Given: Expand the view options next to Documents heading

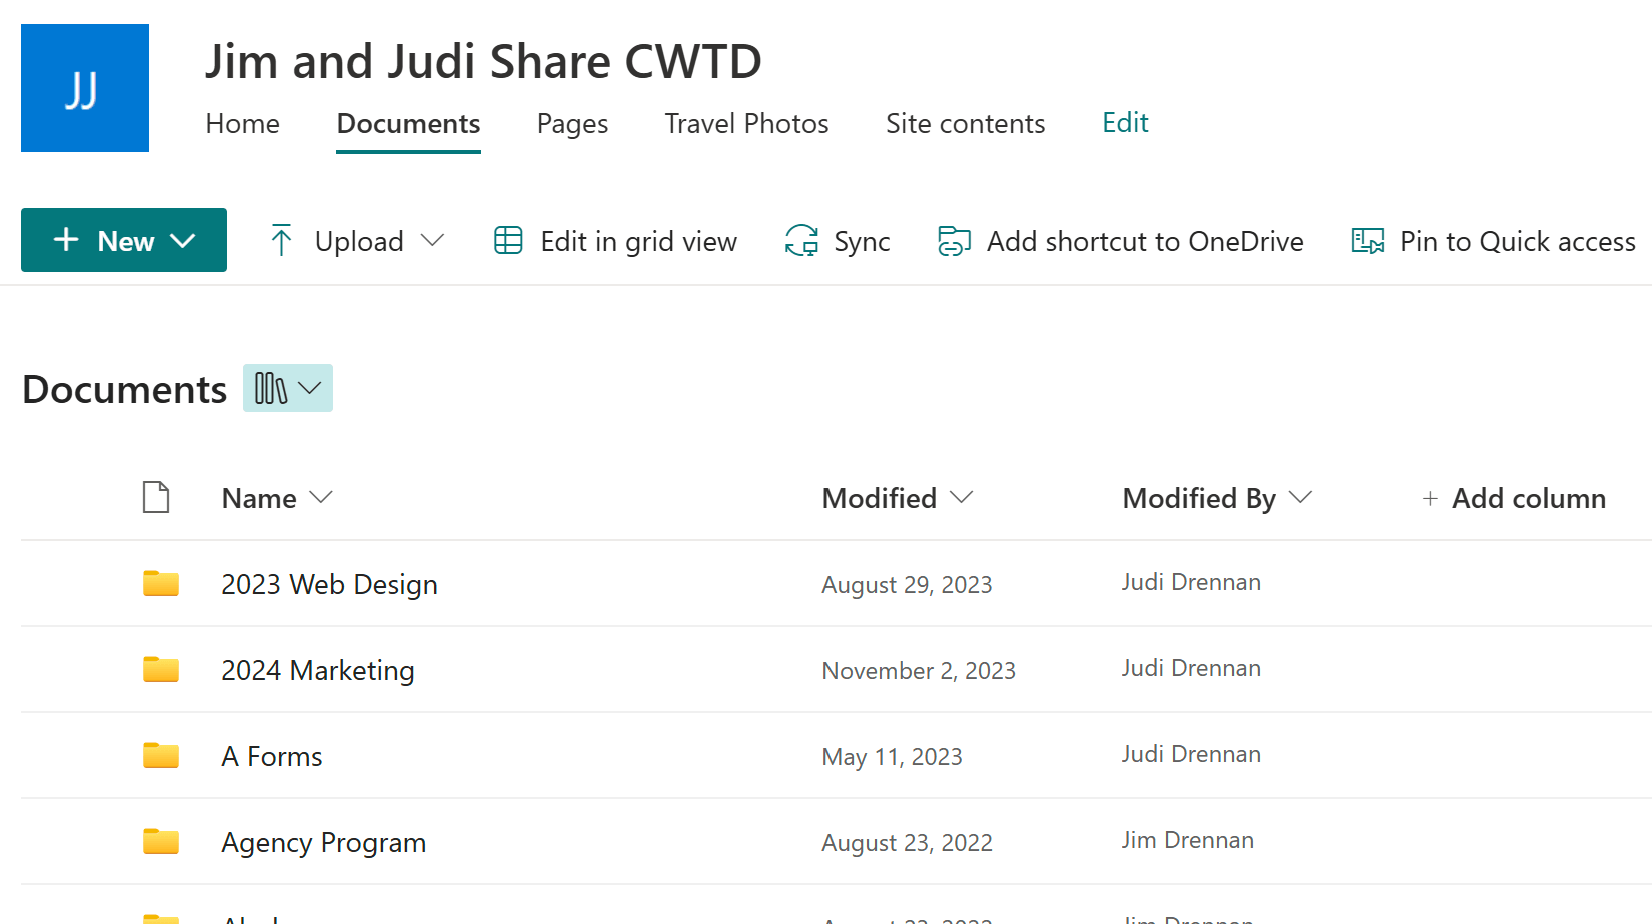Looking at the screenshot, I should pos(287,388).
